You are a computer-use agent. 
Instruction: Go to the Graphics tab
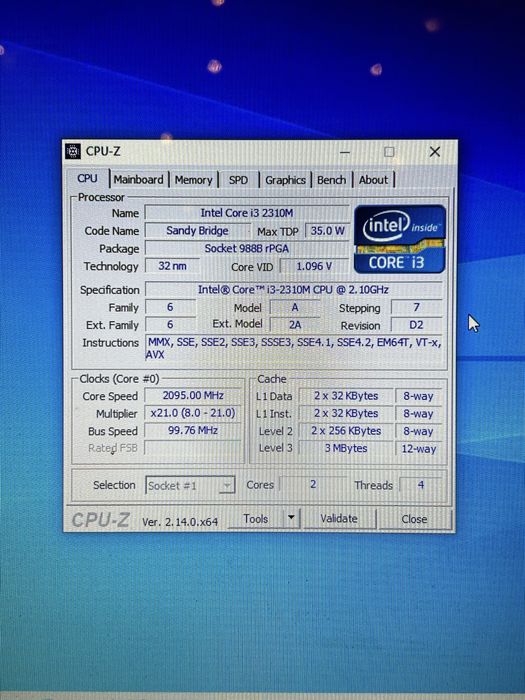click(x=285, y=180)
